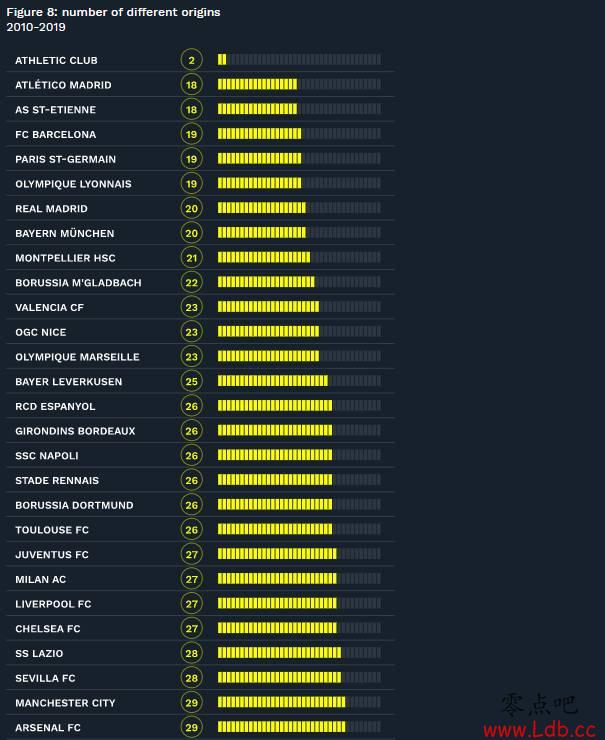
Task: Select the circled 19 badge beside FC Barcelona
Action: click(191, 134)
